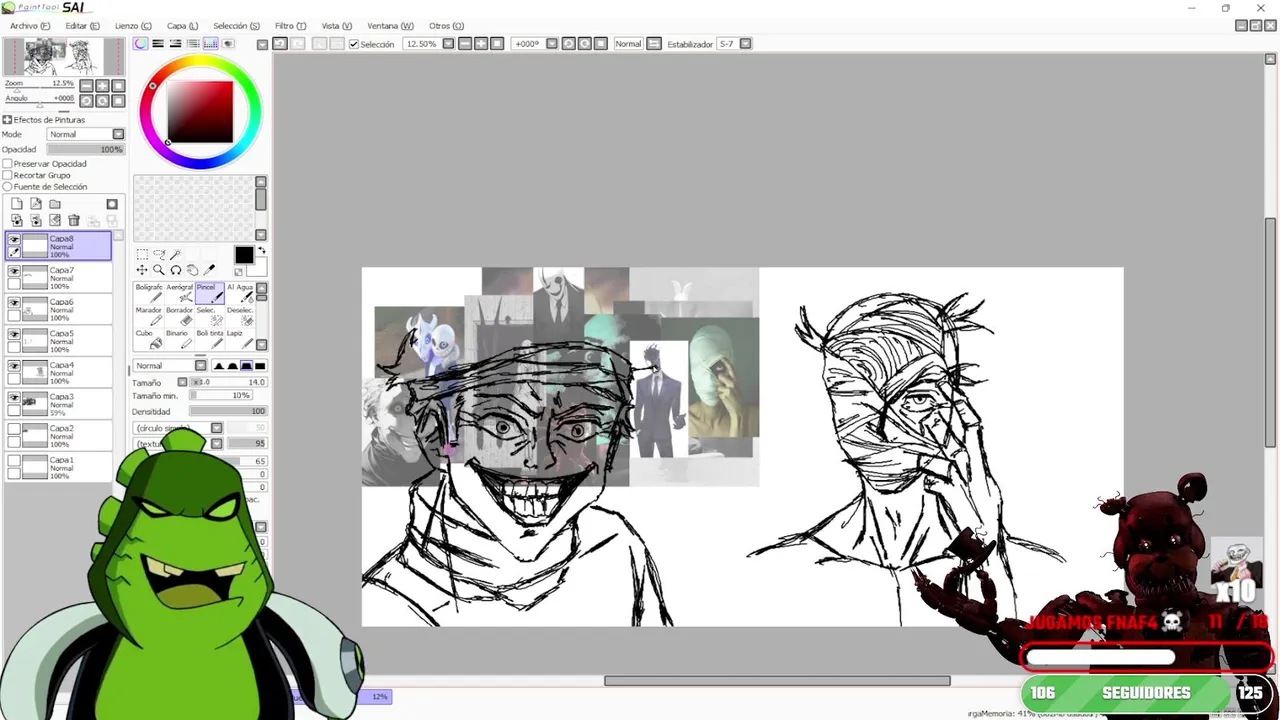The height and width of the screenshot is (720, 1280).
Task: Click the undo arrow in toolbar
Action: [x=280, y=44]
